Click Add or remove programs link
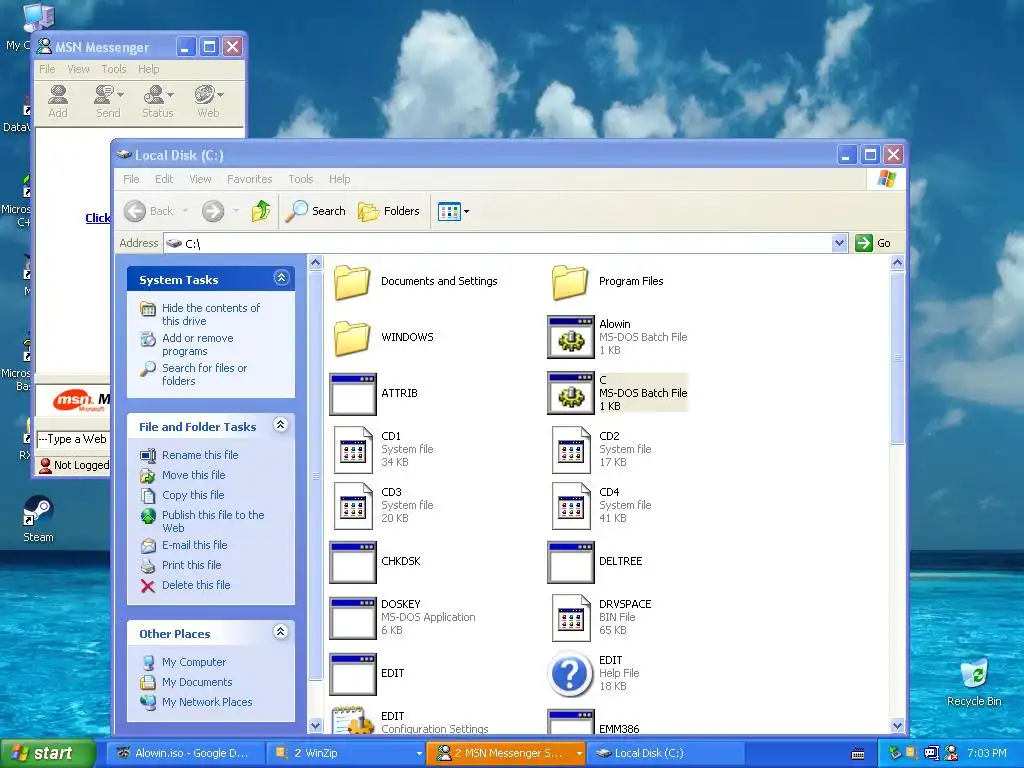This screenshot has width=1024, height=768. click(x=197, y=344)
